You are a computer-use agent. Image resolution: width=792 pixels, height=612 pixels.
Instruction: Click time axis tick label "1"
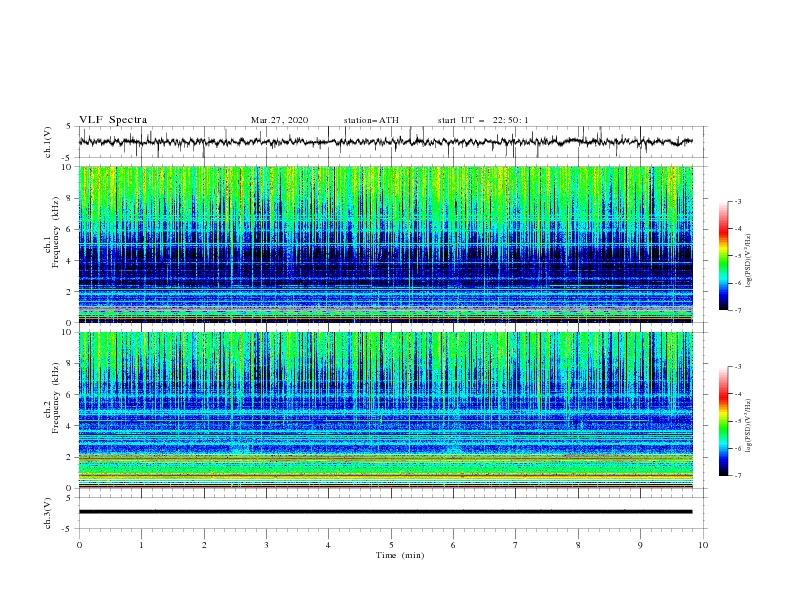tap(142, 545)
